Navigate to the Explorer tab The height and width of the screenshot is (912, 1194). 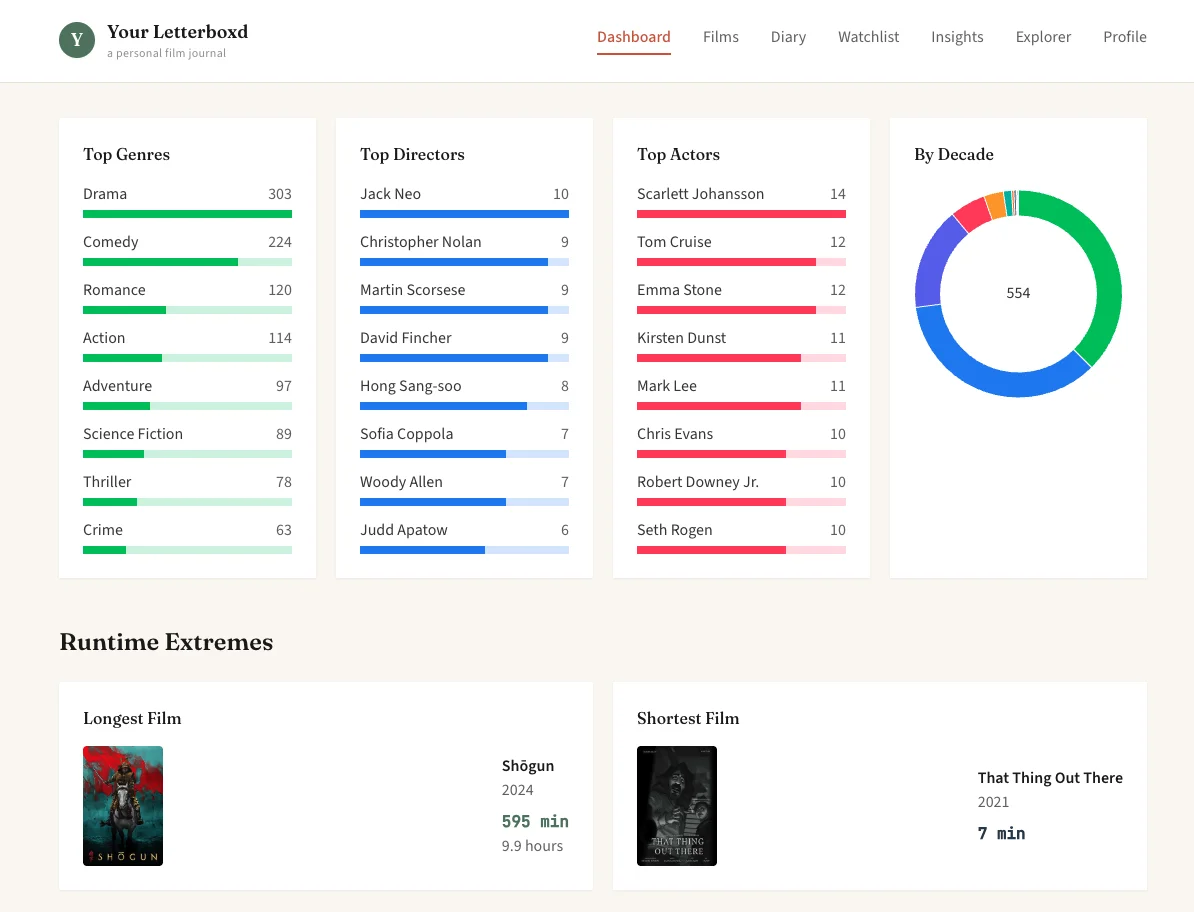click(1043, 37)
